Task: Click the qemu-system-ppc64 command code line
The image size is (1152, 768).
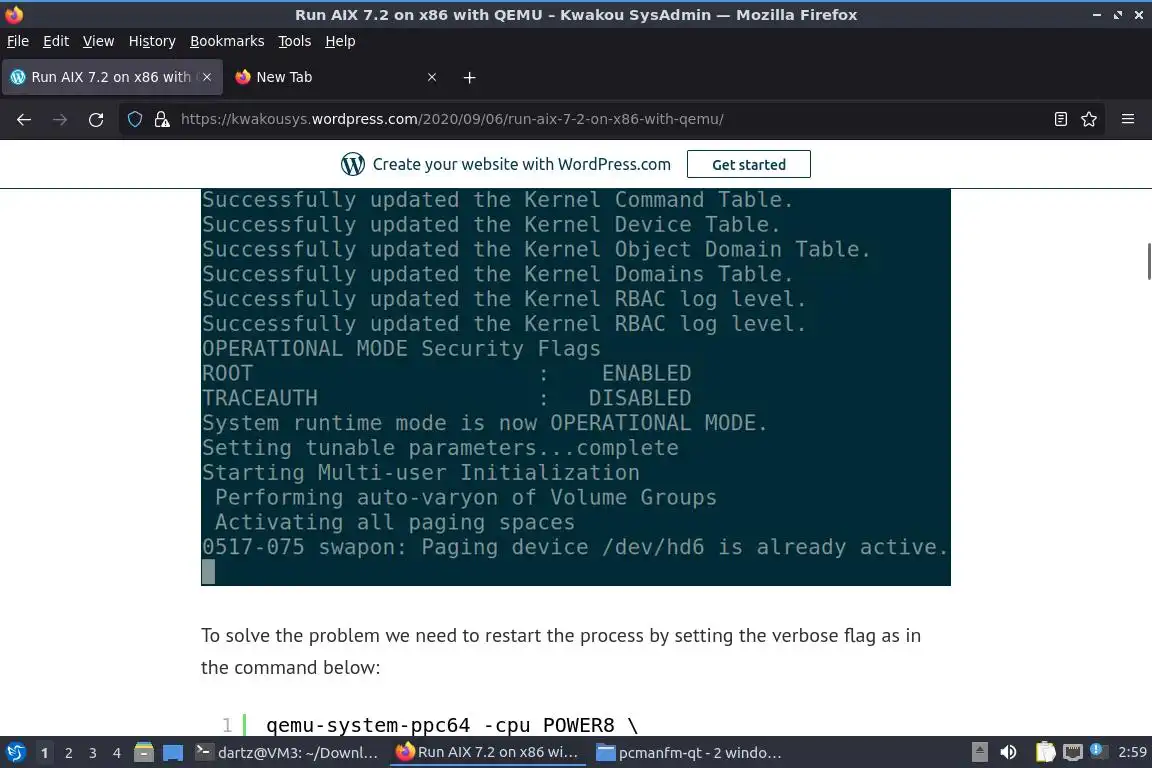Action: point(452,725)
